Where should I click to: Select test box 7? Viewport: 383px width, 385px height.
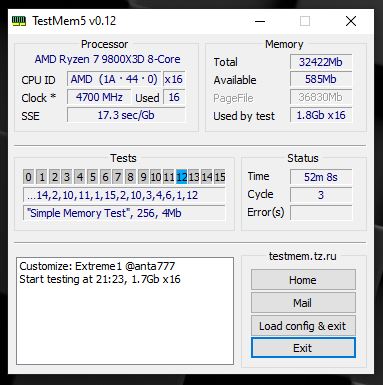coord(118,177)
